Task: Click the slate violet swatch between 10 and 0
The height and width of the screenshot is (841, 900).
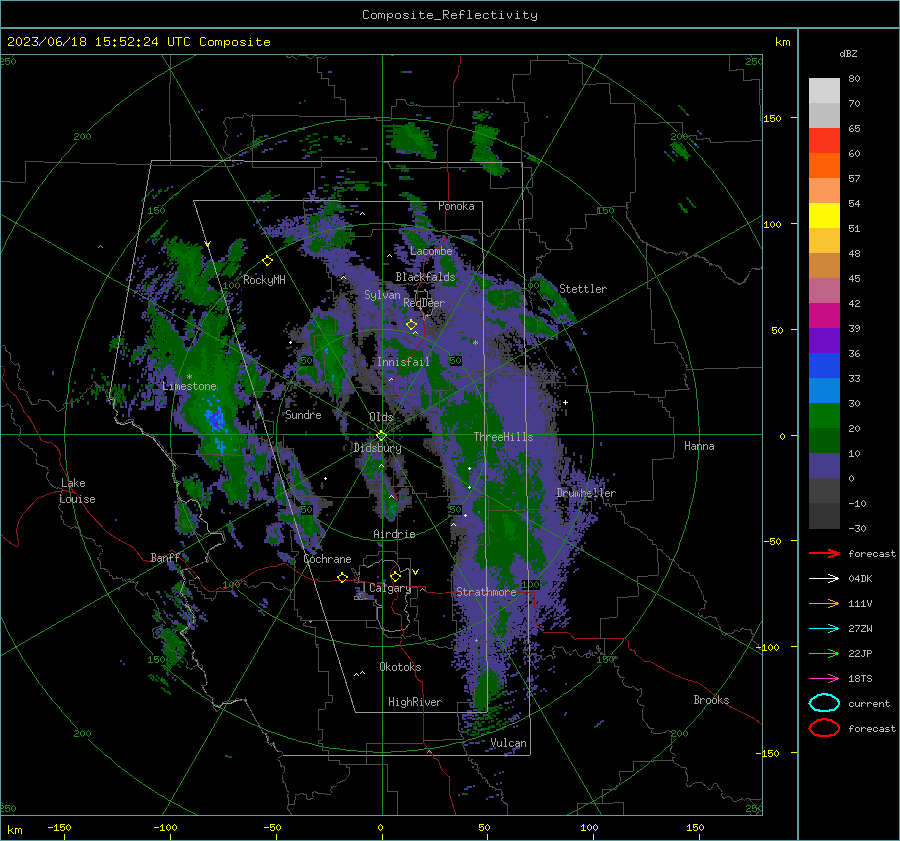Action: [824, 466]
